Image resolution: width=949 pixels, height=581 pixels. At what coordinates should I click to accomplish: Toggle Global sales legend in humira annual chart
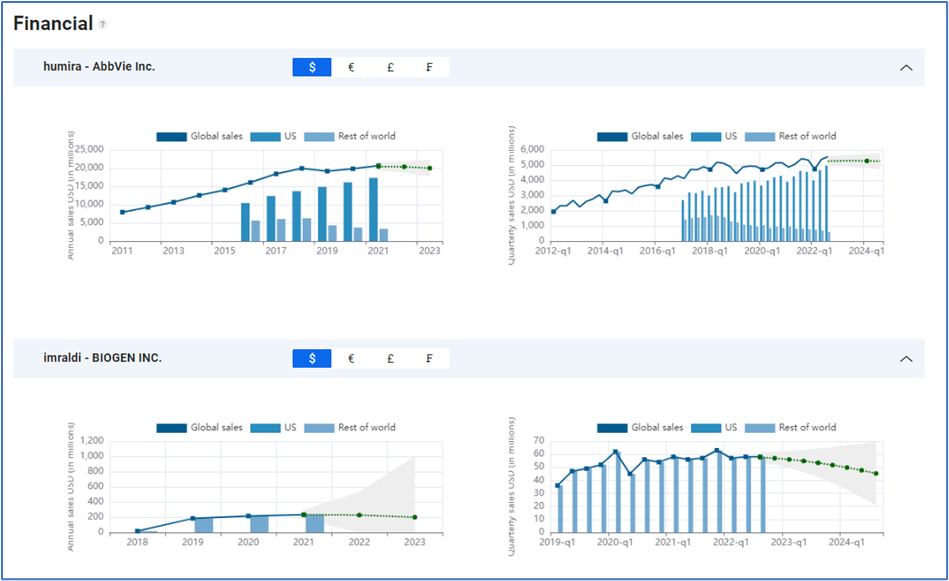click(199, 136)
